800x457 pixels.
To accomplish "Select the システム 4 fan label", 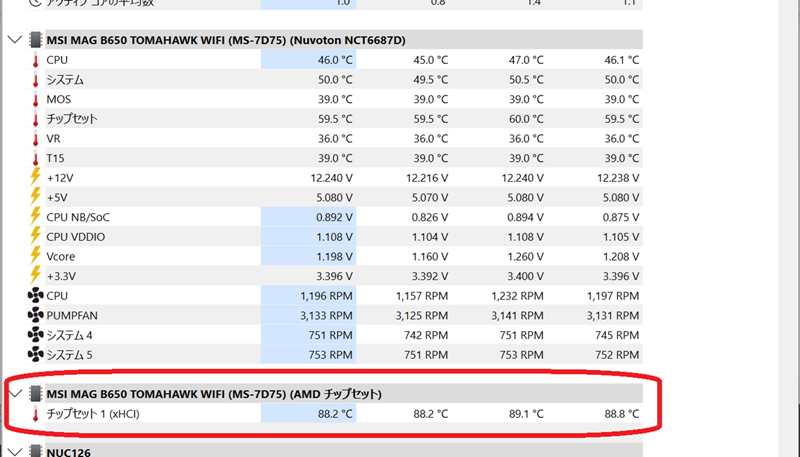I will [69, 335].
